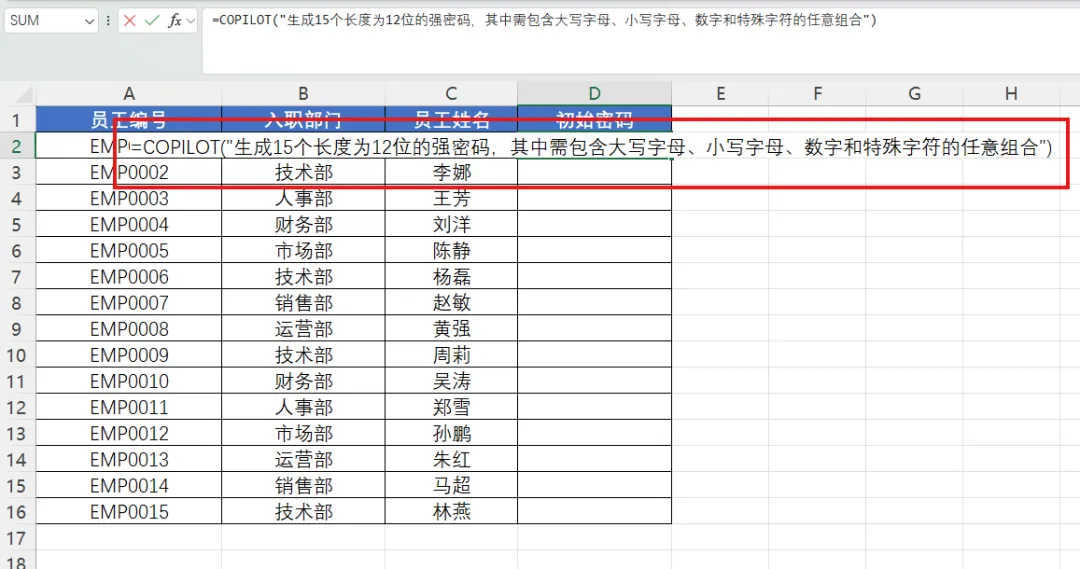
Task: Select row 5 header
Action: point(17,225)
